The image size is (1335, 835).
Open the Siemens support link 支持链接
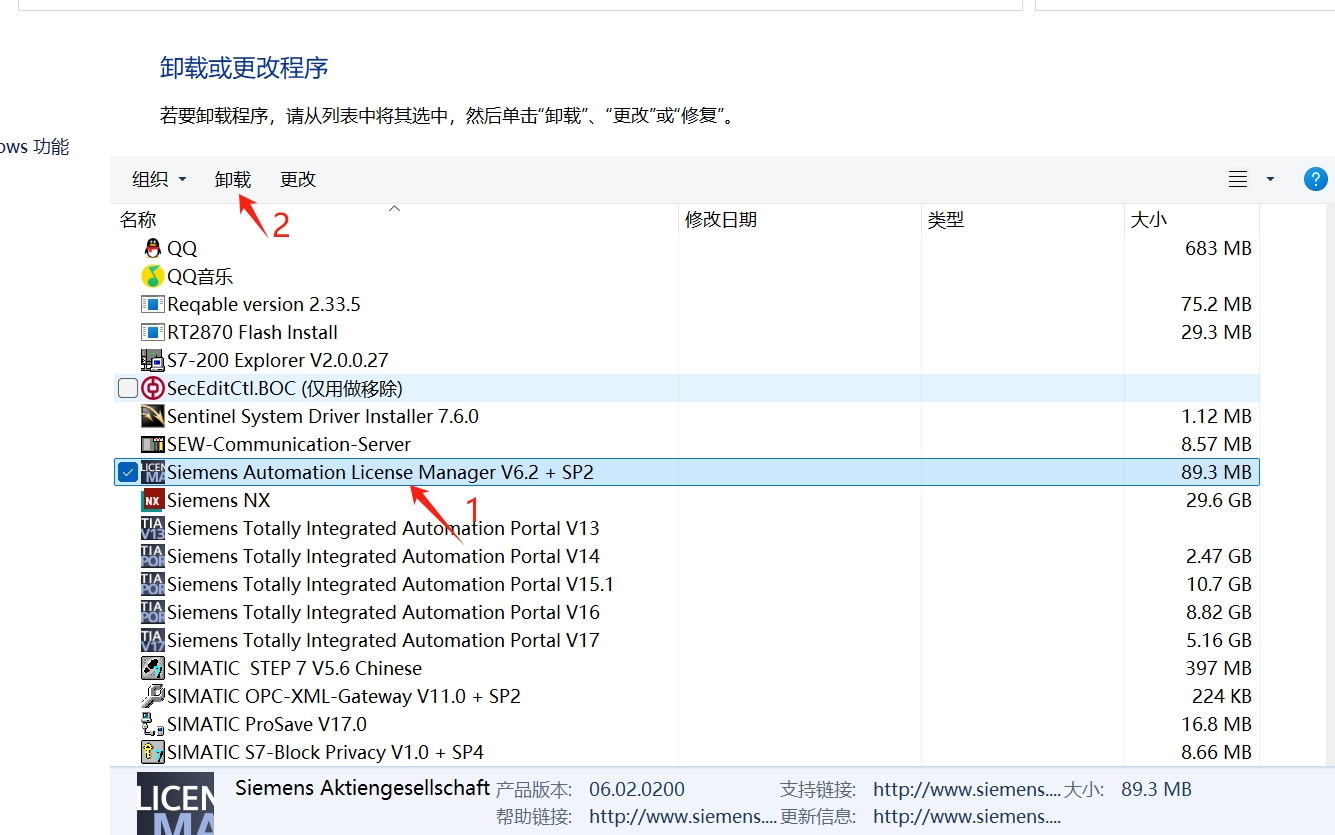click(x=966, y=789)
